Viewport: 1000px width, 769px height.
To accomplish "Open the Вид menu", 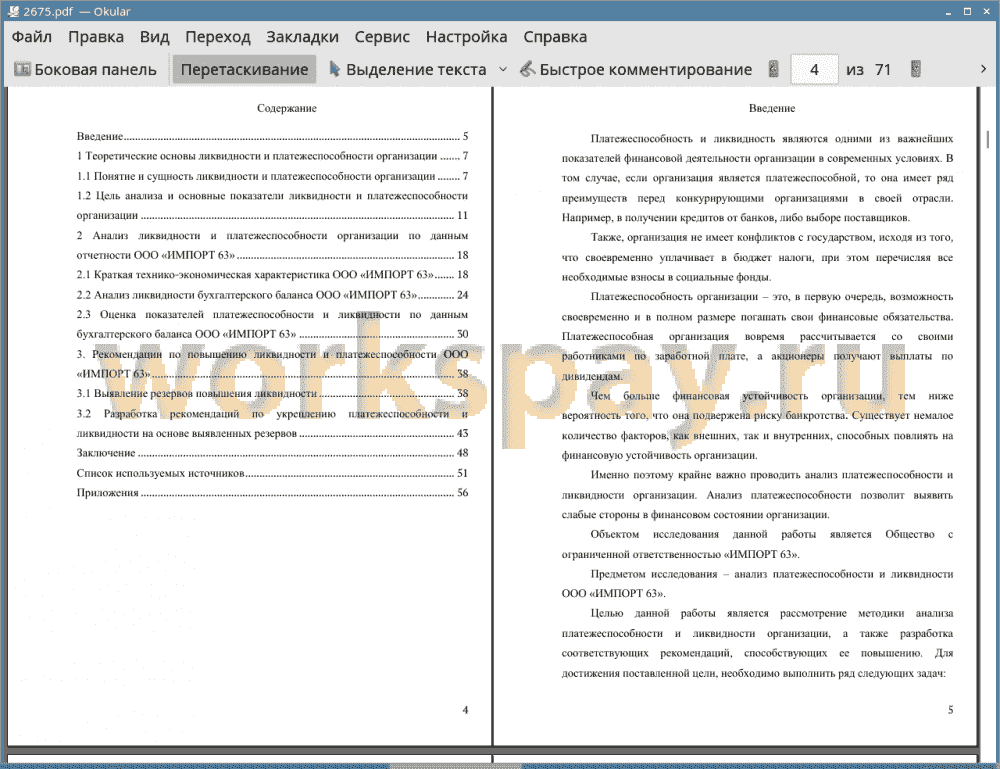I will click(x=154, y=37).
